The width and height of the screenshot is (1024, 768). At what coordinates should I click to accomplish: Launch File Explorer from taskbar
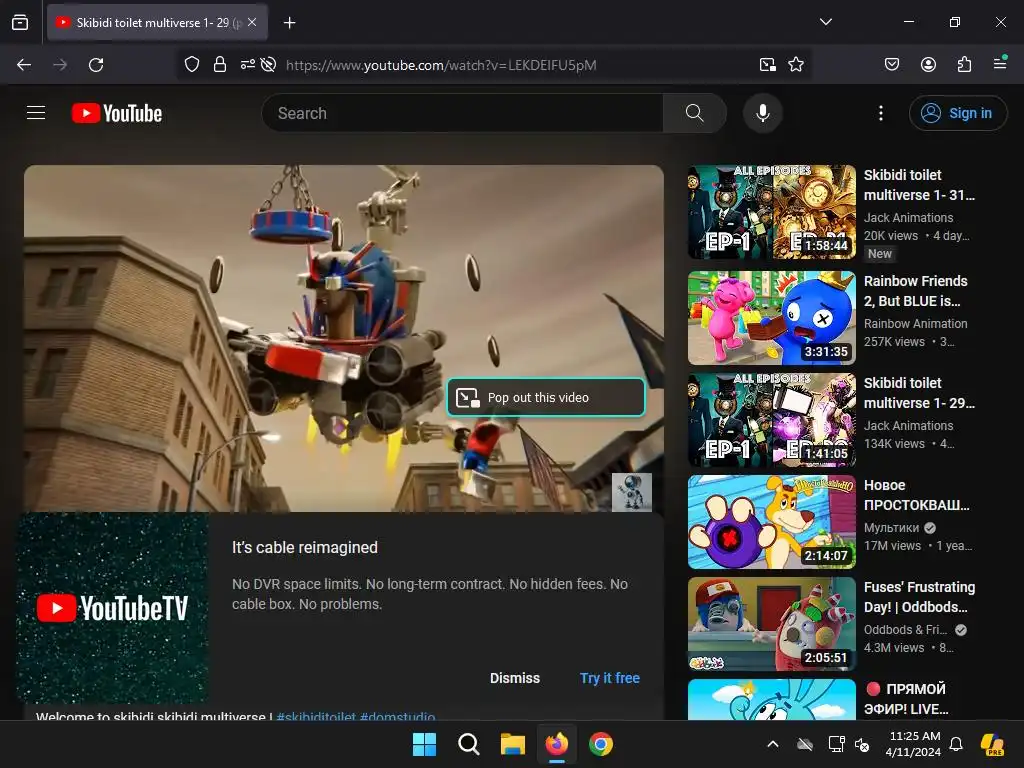tap(513, 744)
